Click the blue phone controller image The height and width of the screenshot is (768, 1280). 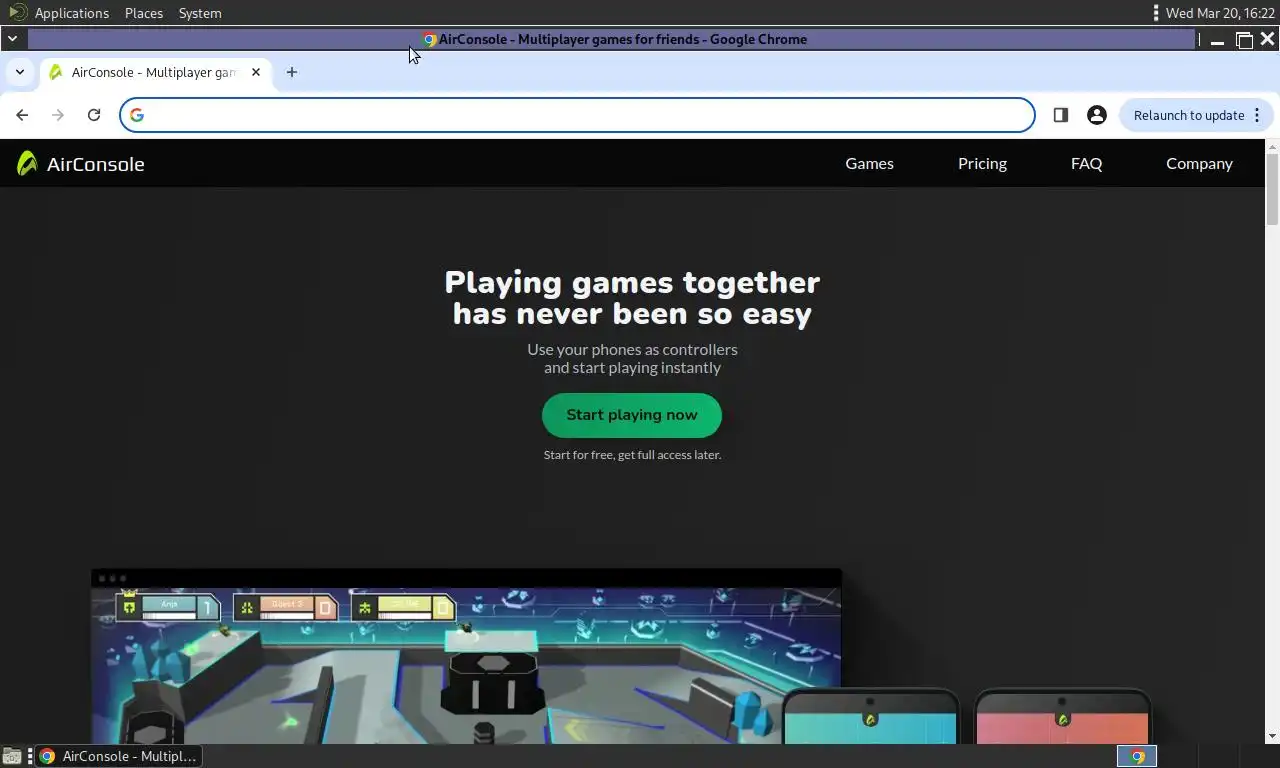coord(870,716)
